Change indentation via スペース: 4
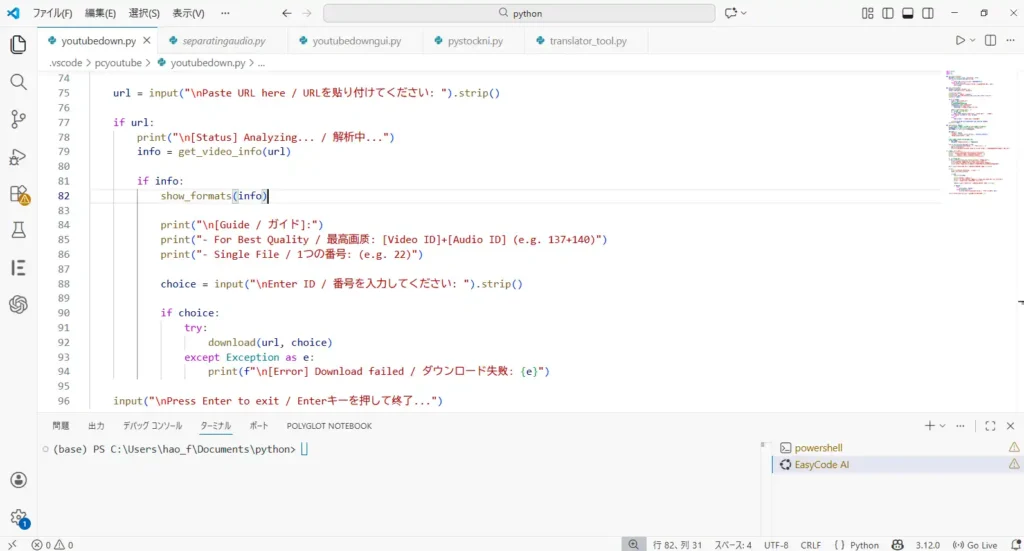Screen dimensions: 1024x551 733,544
